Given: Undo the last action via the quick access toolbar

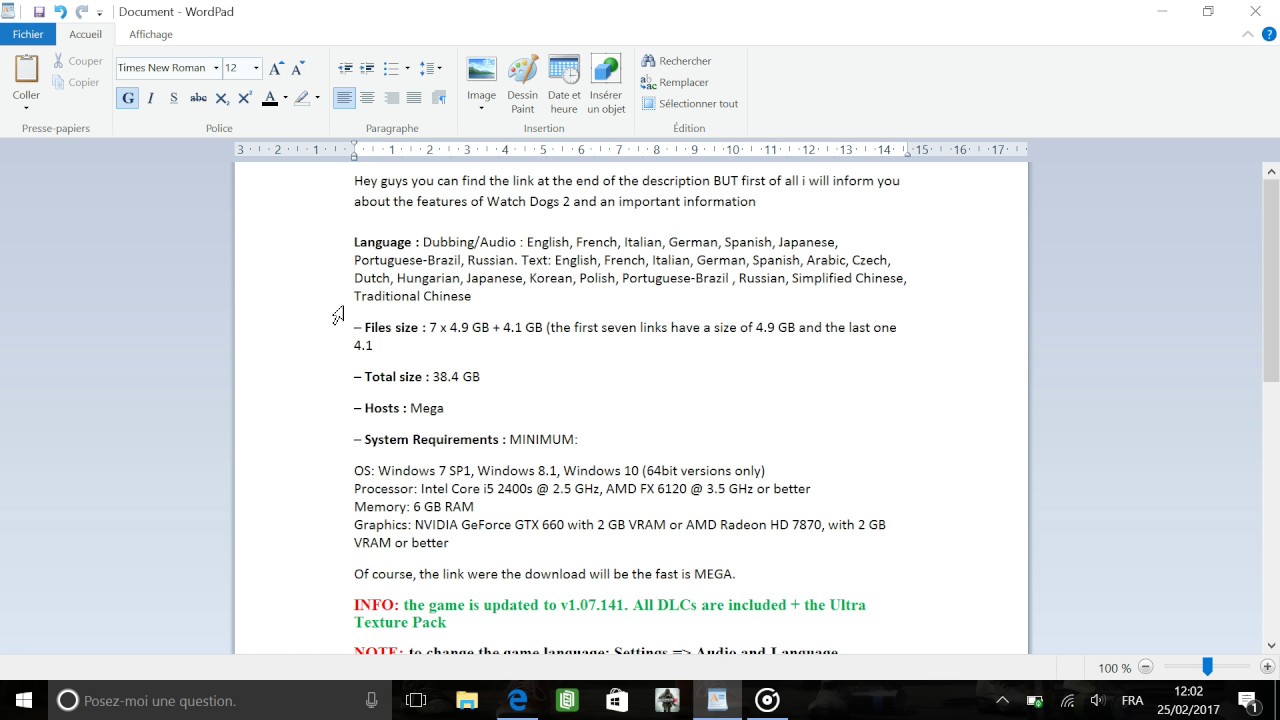Looking at the screenshot, I should coord(60,12).
